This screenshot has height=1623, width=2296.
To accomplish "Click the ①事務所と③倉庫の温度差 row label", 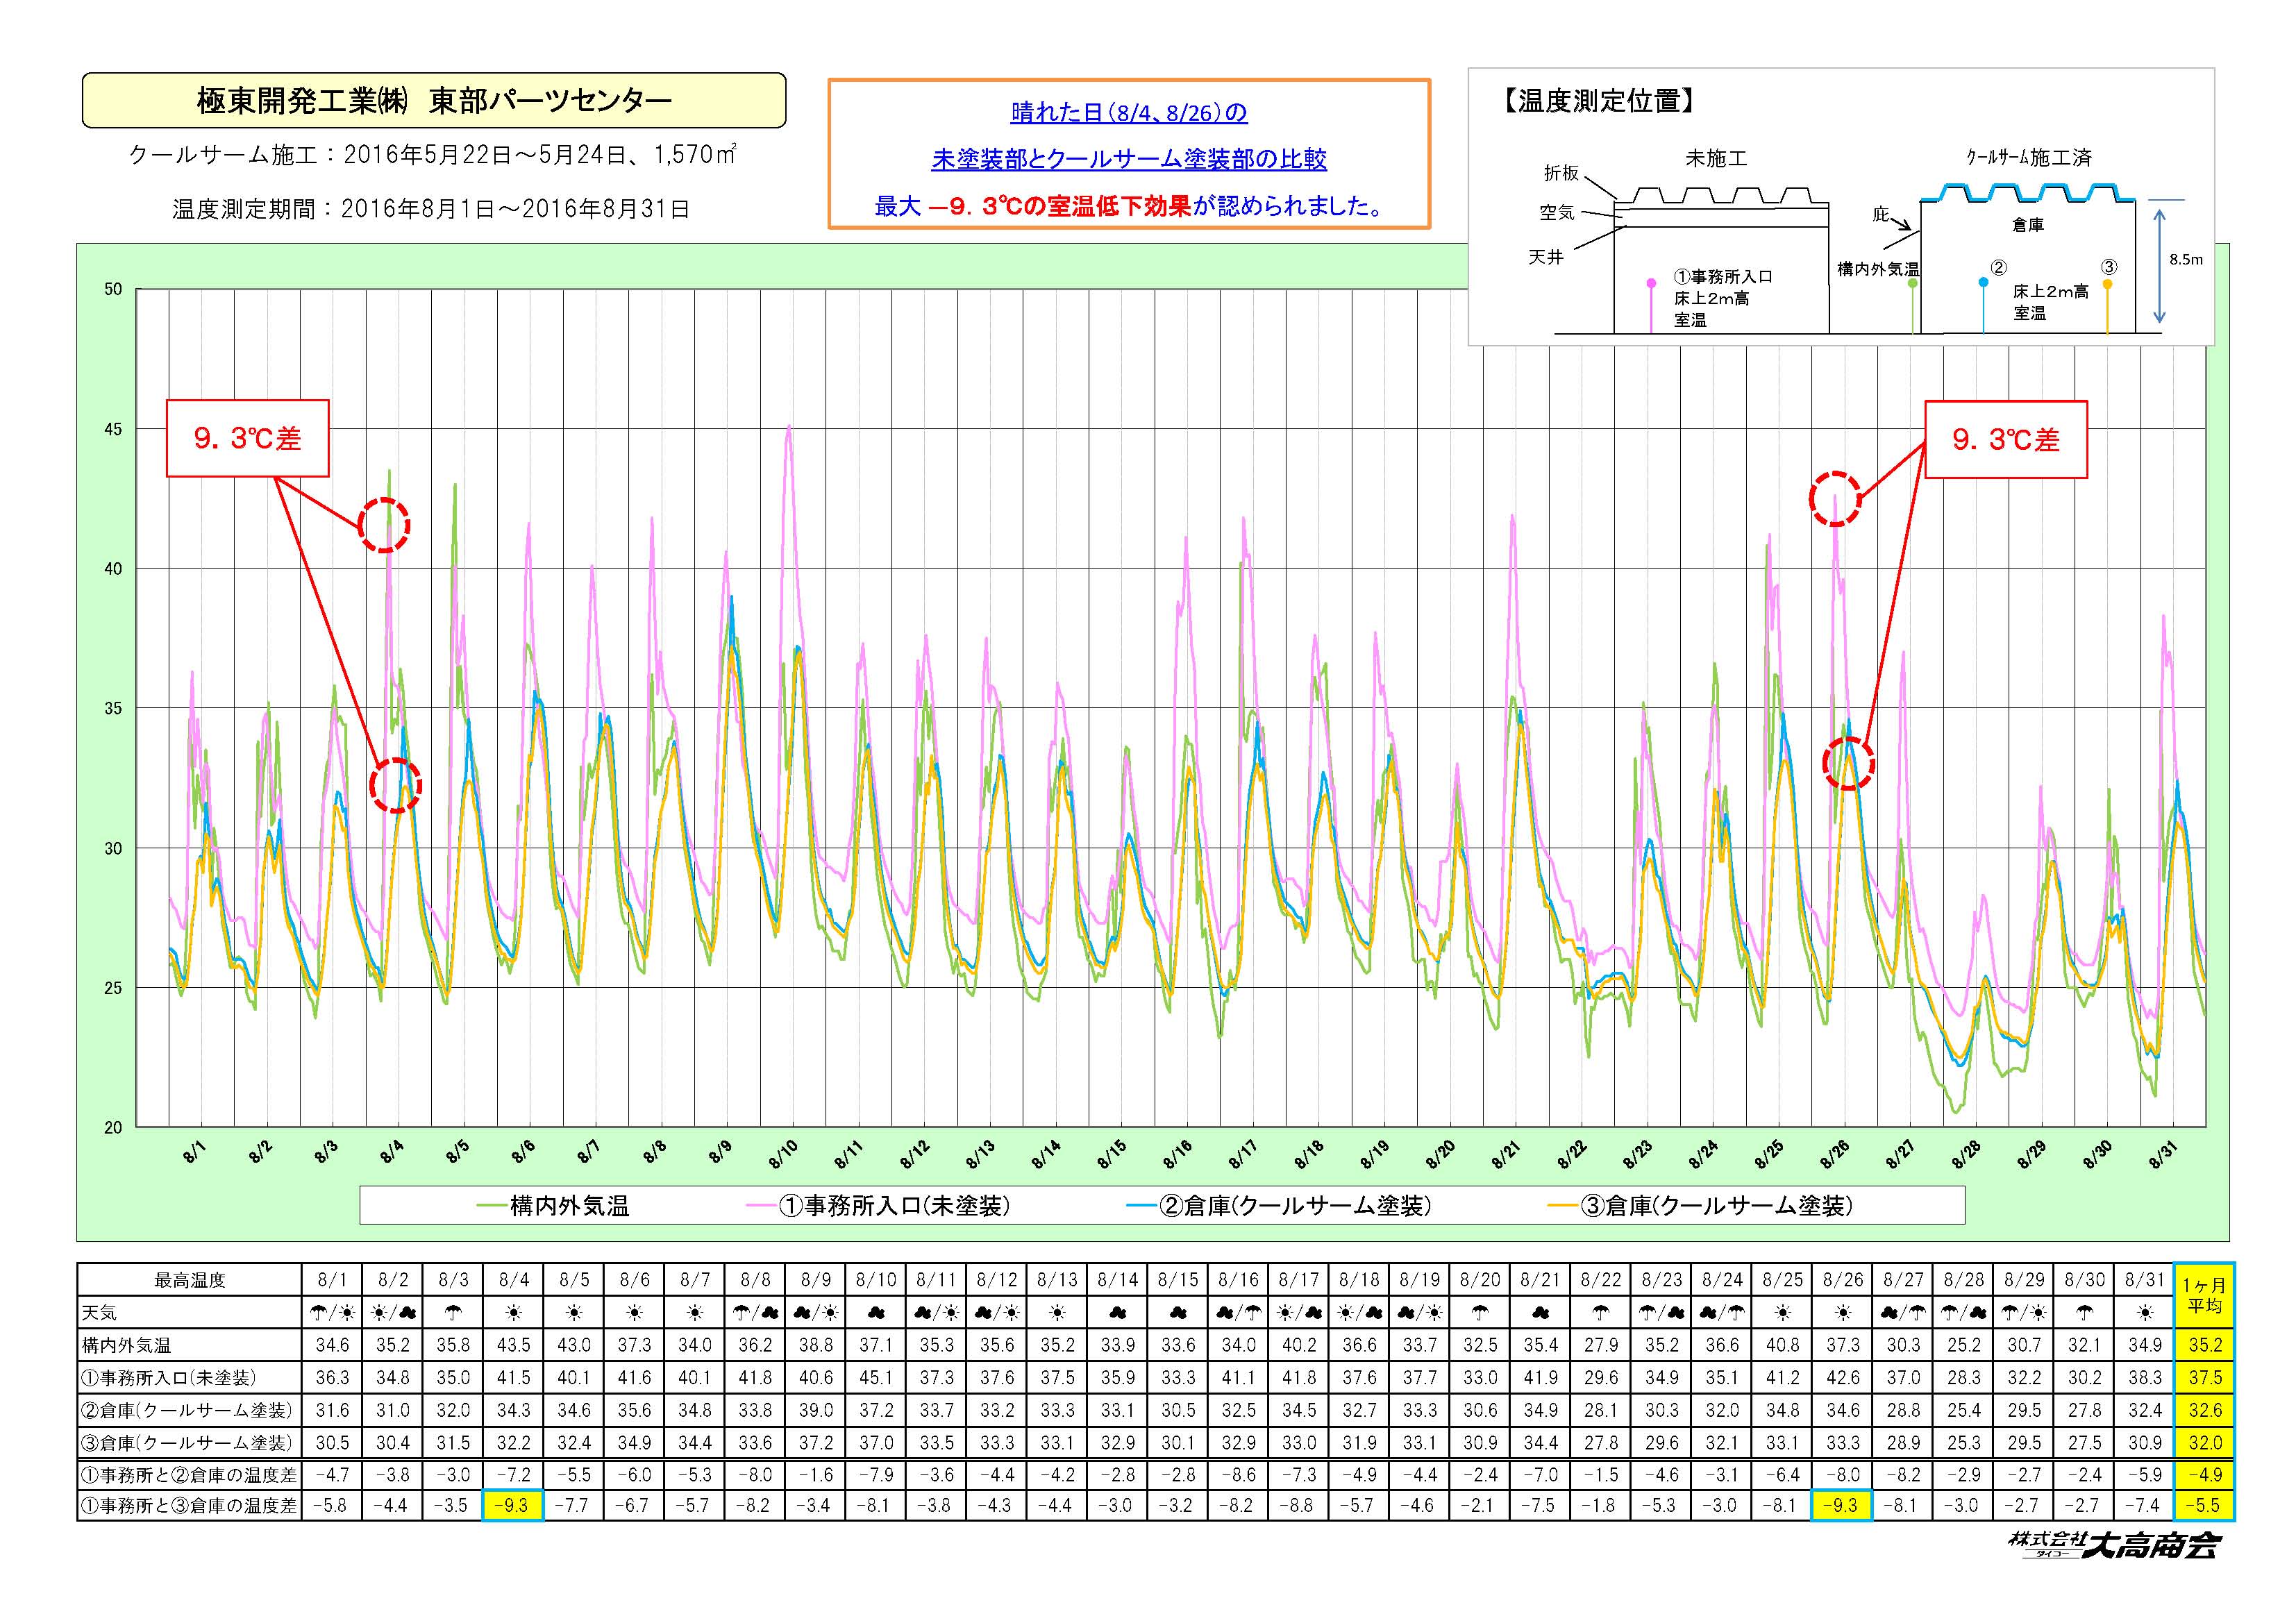I will pos(190,1505).
